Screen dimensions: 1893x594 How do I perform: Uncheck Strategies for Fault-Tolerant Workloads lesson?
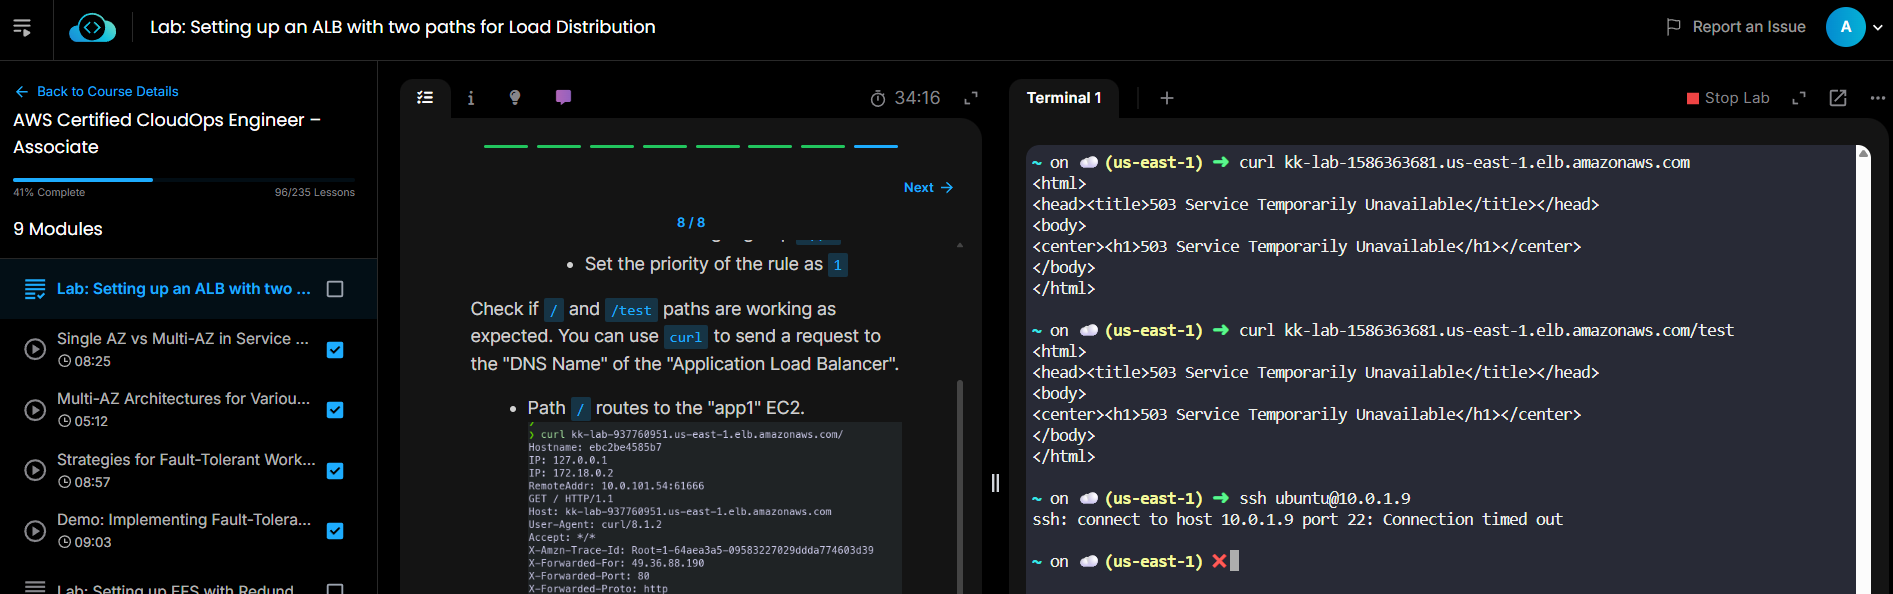(x=335, y=471)
